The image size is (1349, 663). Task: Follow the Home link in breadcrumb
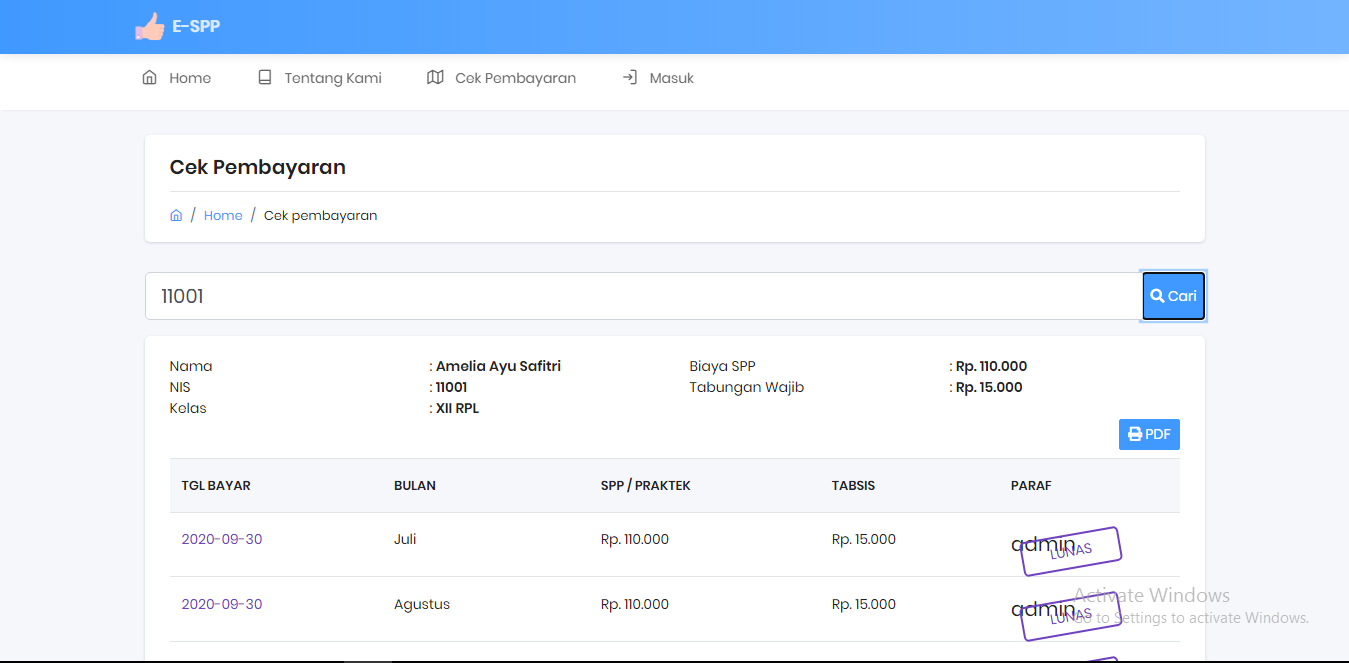point(223,215)
